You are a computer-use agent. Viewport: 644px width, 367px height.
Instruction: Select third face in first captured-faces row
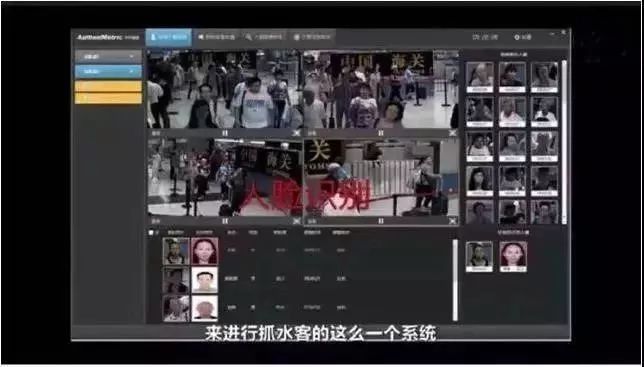click(545, 77)
